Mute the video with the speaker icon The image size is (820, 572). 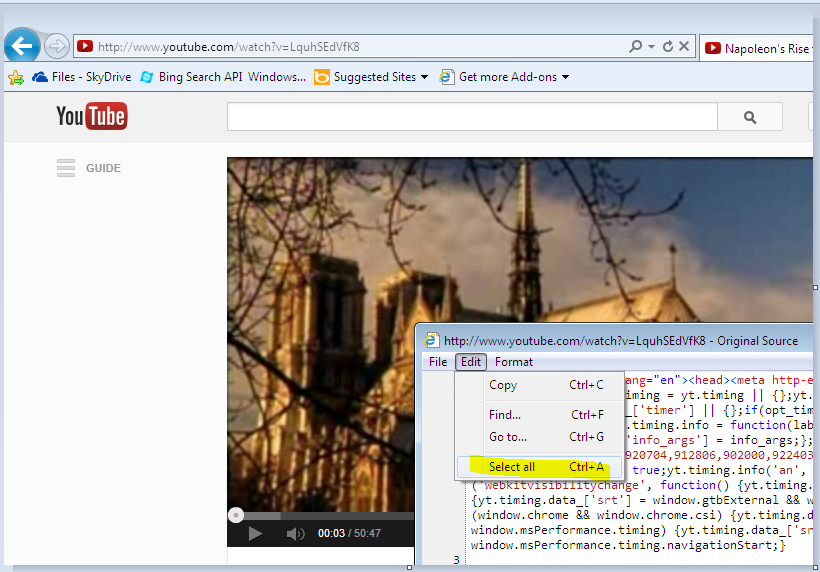click(x=295, y=534)
